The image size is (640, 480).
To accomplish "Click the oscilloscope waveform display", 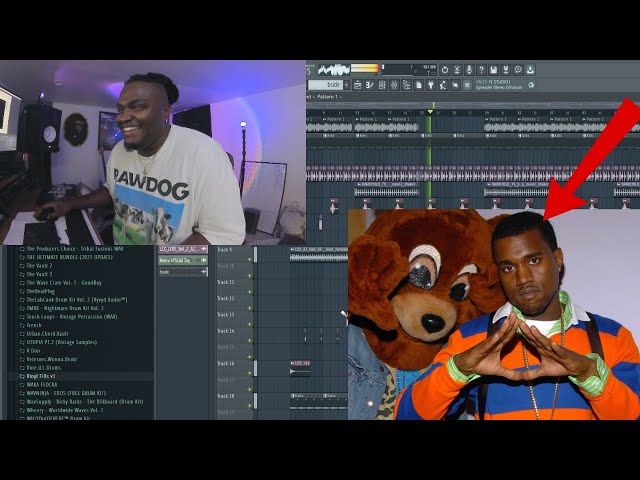I will (334, 70).
